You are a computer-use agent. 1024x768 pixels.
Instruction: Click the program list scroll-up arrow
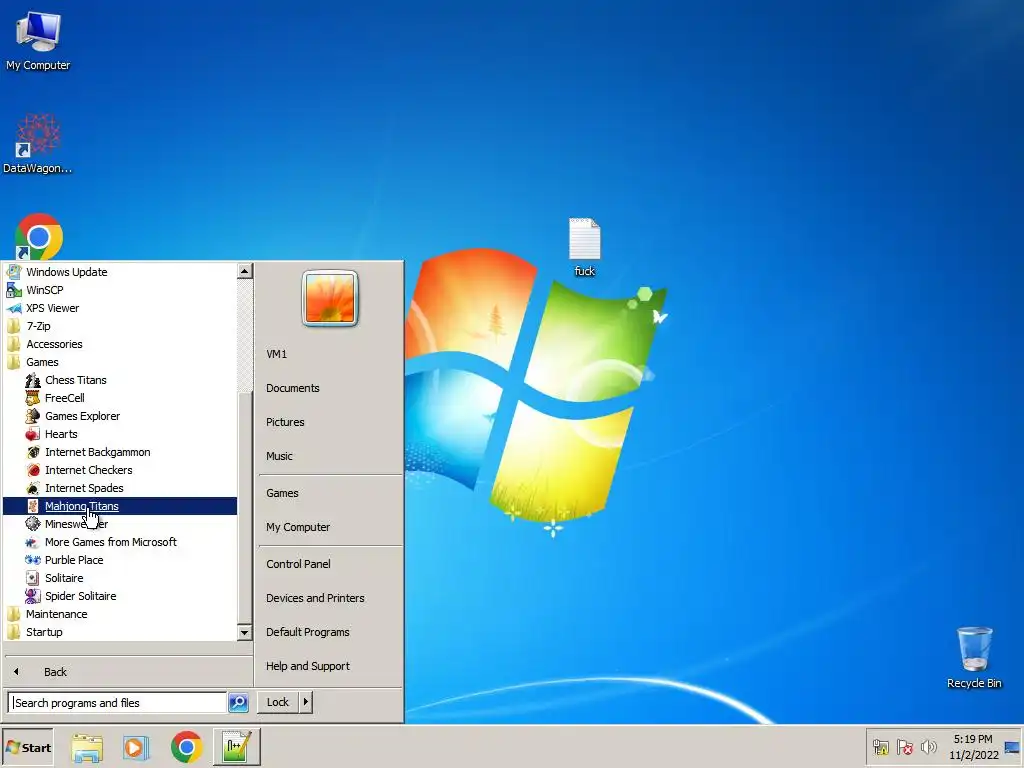(x=244, y=270)
